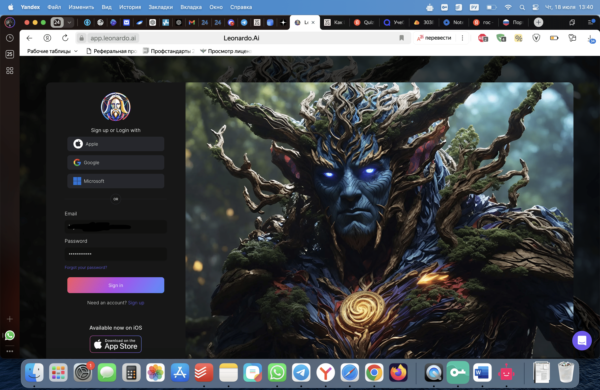Switch to the 'Пор' tab with Russian flag
This screenshot has width=600, height=390.
(513, 22)
